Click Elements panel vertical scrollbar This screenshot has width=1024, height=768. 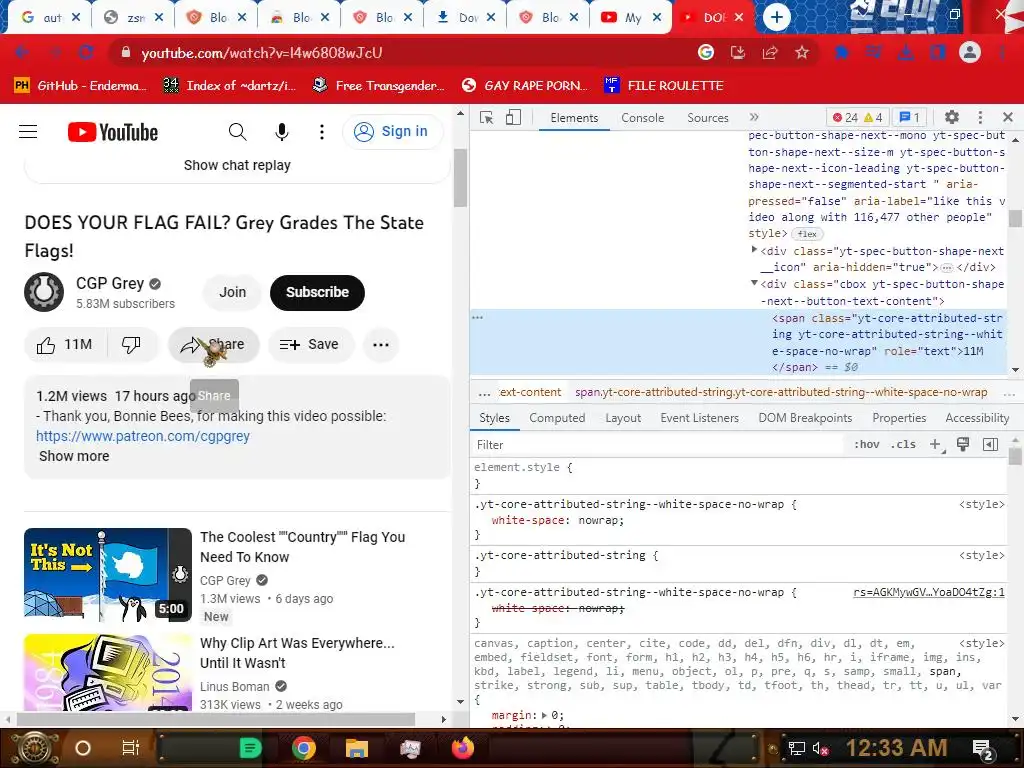(x=1015, y=218)
